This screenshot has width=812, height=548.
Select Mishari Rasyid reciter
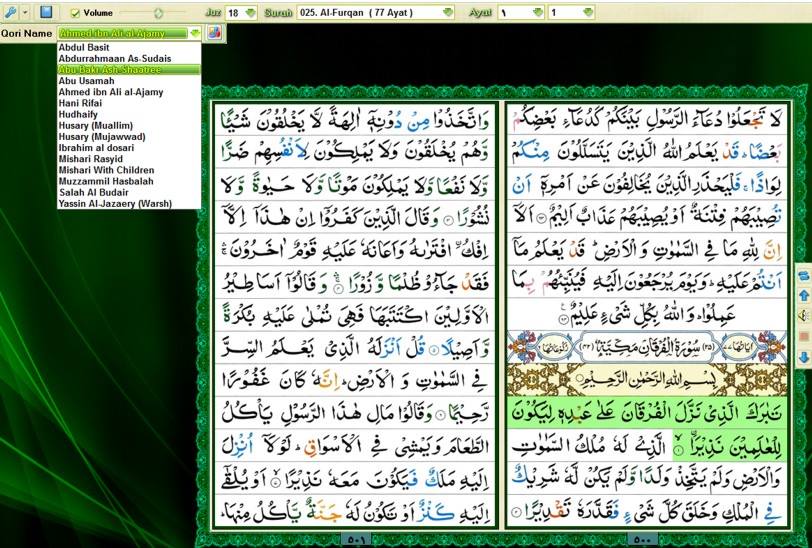click(129, 159)
